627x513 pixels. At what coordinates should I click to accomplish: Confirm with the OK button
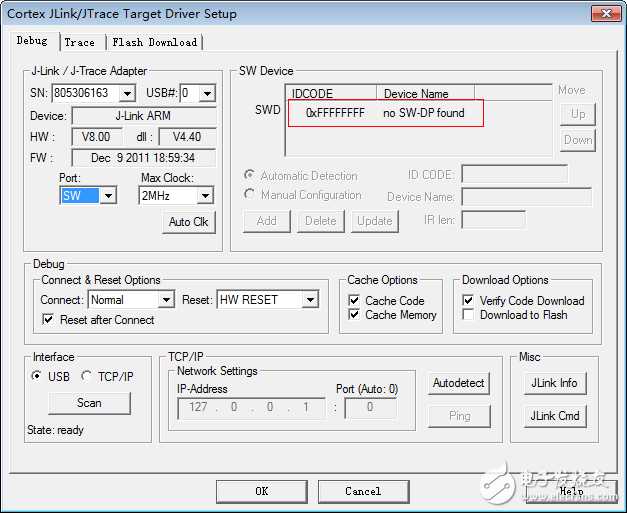click(262, 491)
